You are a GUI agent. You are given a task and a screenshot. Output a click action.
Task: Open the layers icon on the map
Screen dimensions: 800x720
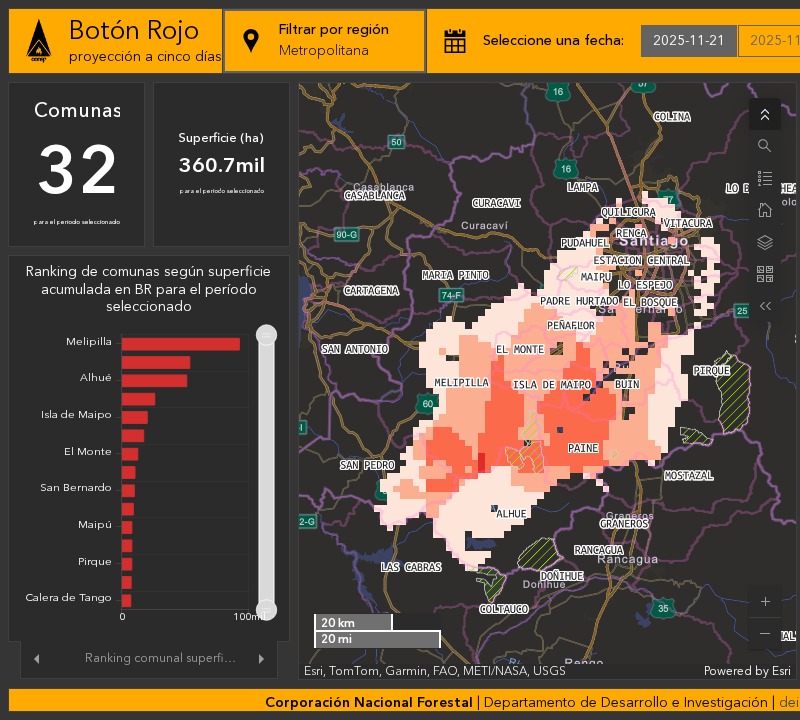(x=765, y=243)
